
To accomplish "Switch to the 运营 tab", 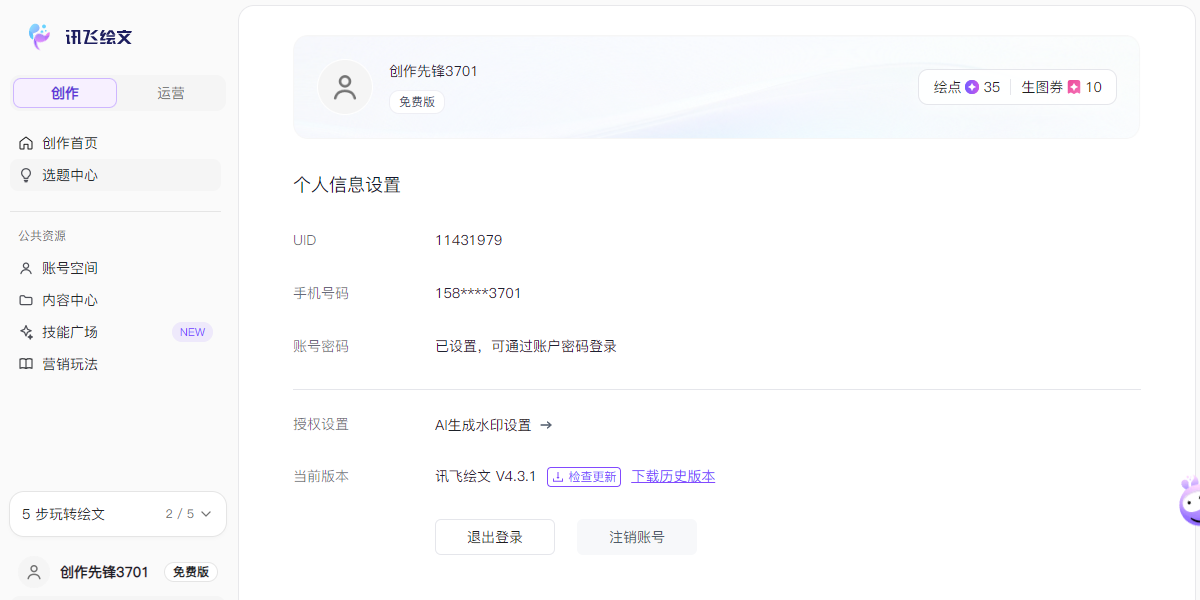I will 171,93.
